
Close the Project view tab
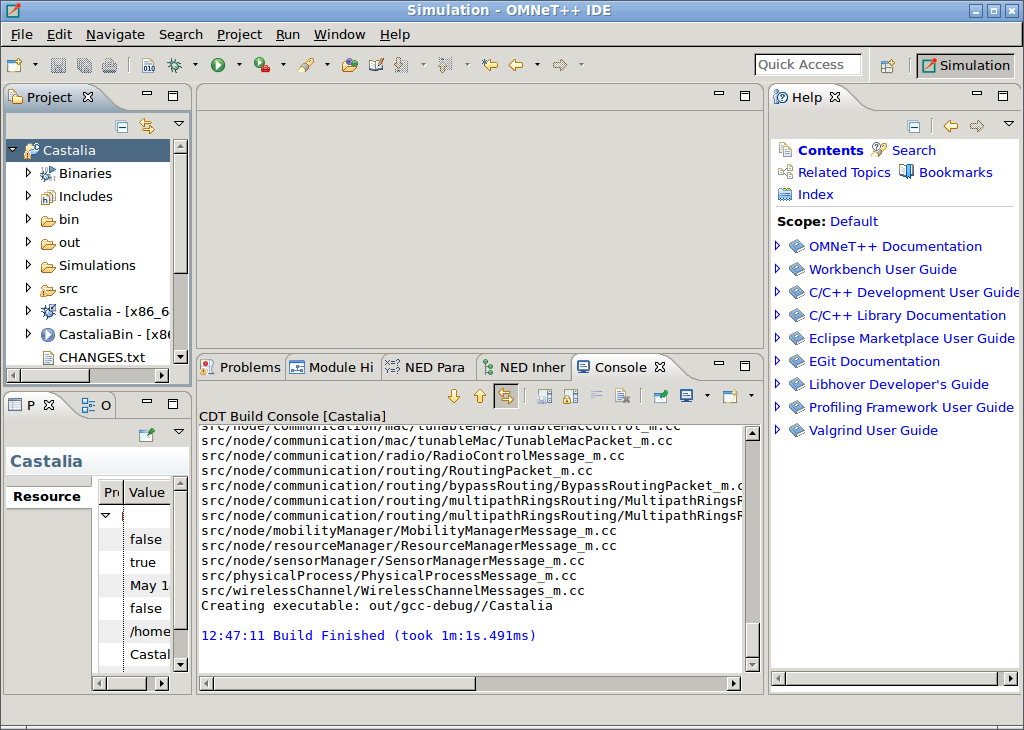tap(88, 97)
